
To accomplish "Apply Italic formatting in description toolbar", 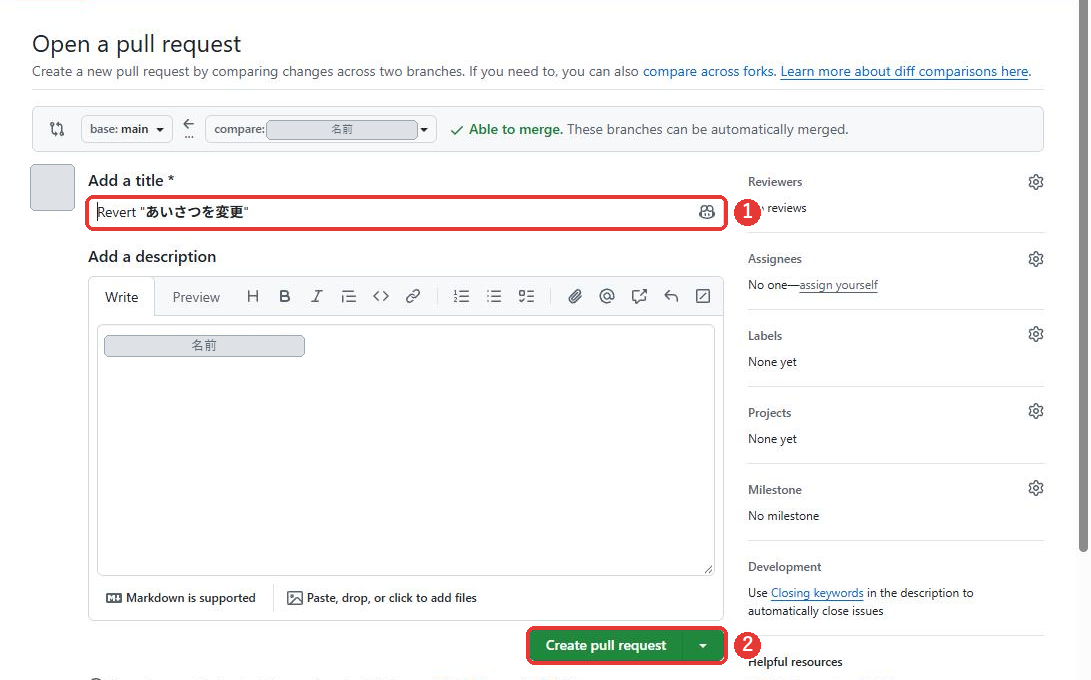I will pos(317,296).
